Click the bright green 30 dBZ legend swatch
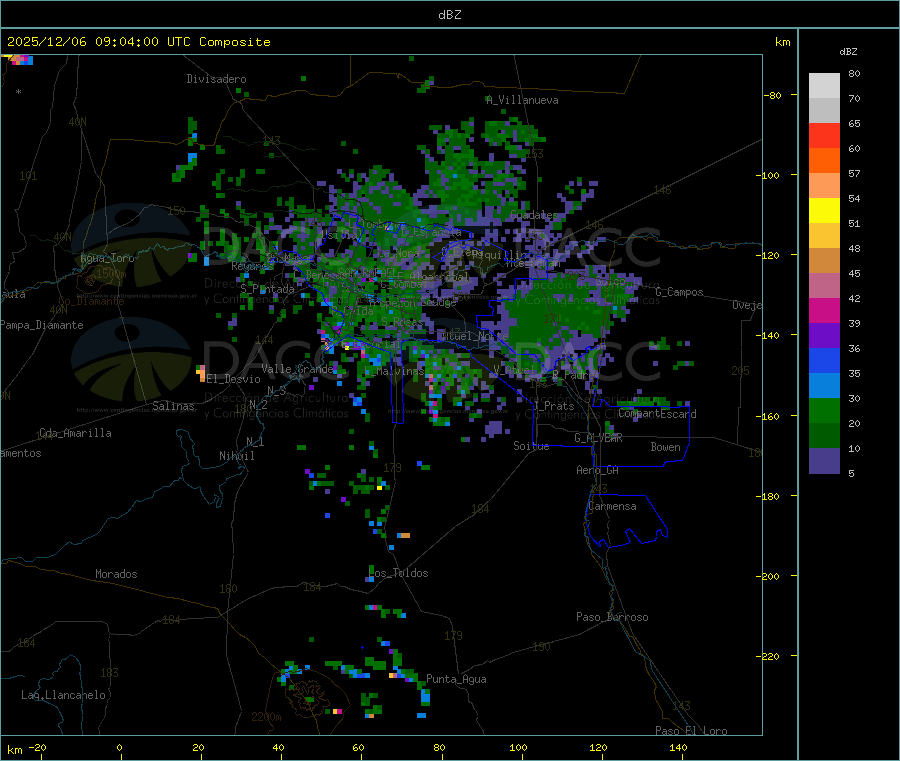 [x=824, y=410]
